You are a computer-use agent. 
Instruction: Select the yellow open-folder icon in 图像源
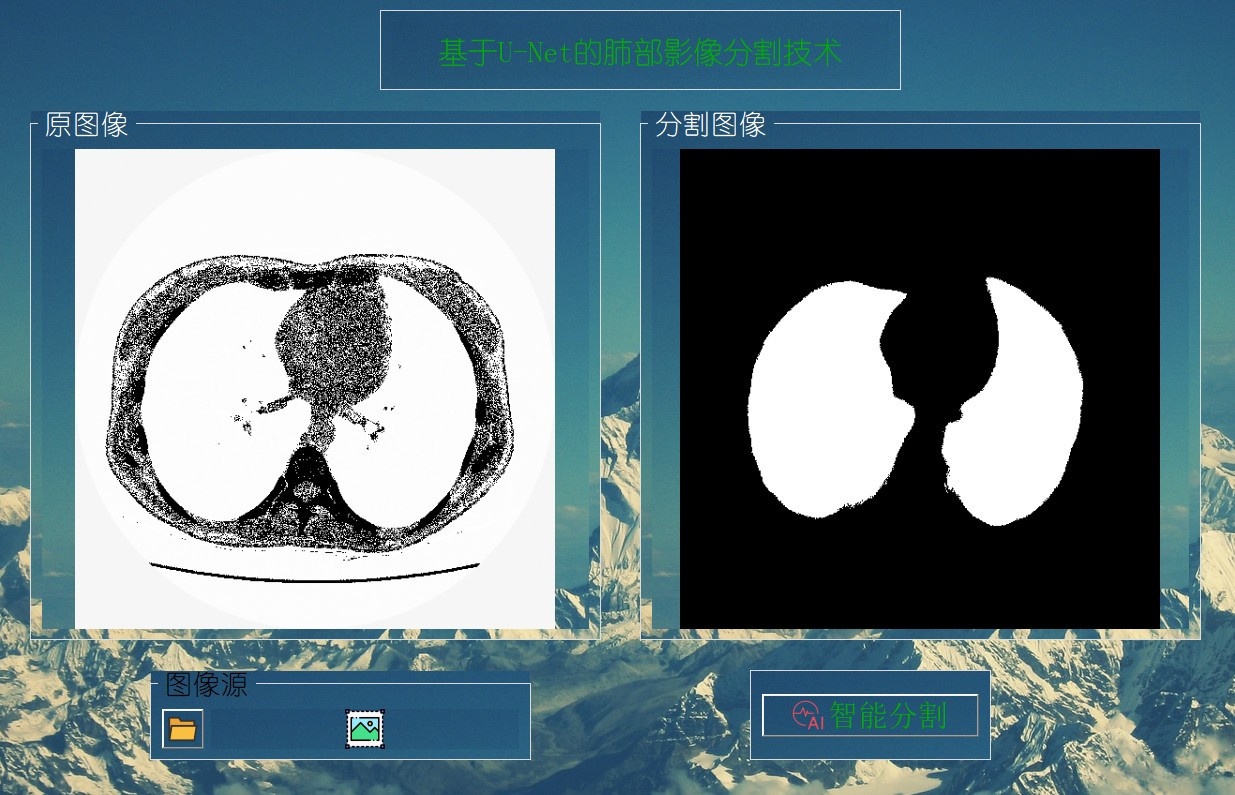[185, 727]
